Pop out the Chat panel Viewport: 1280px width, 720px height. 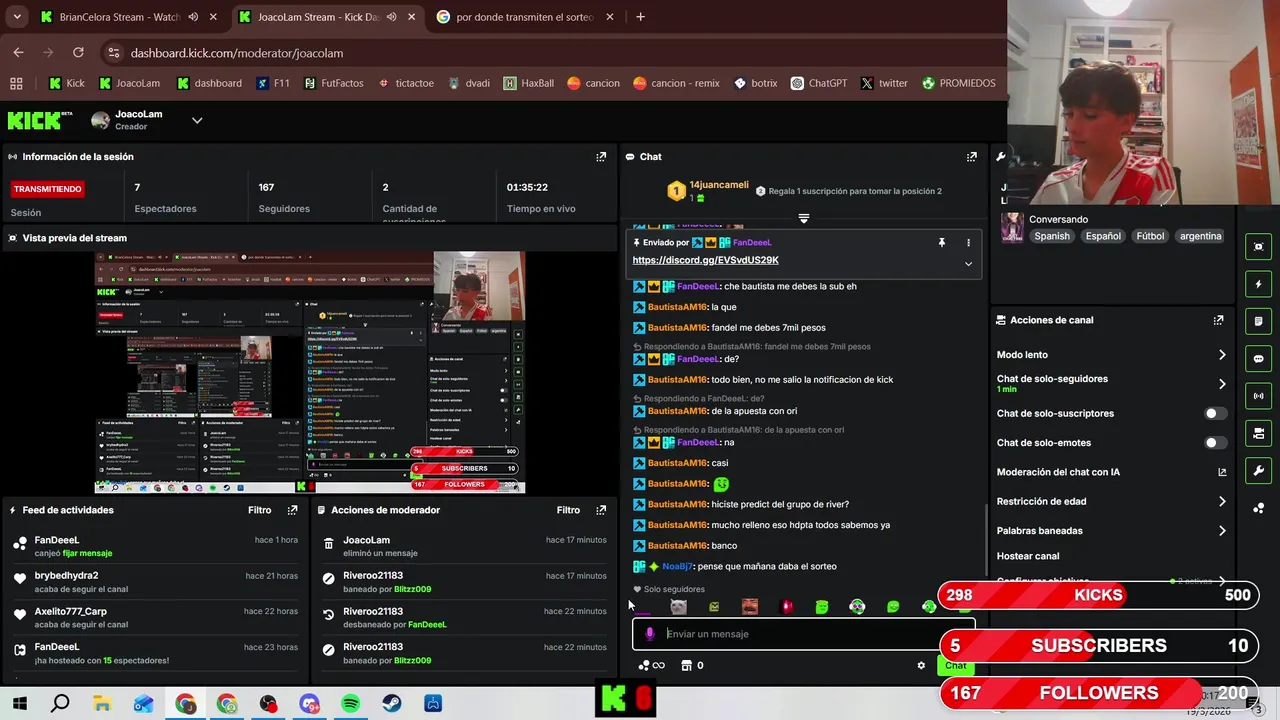(971, 157)
